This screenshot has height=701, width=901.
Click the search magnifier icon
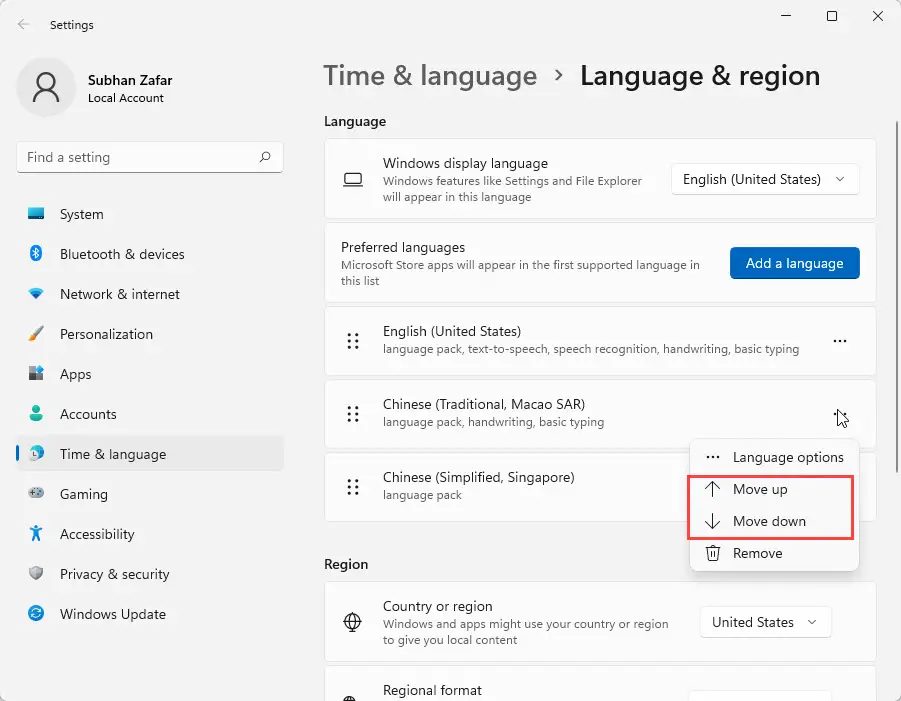click(265, 157)
